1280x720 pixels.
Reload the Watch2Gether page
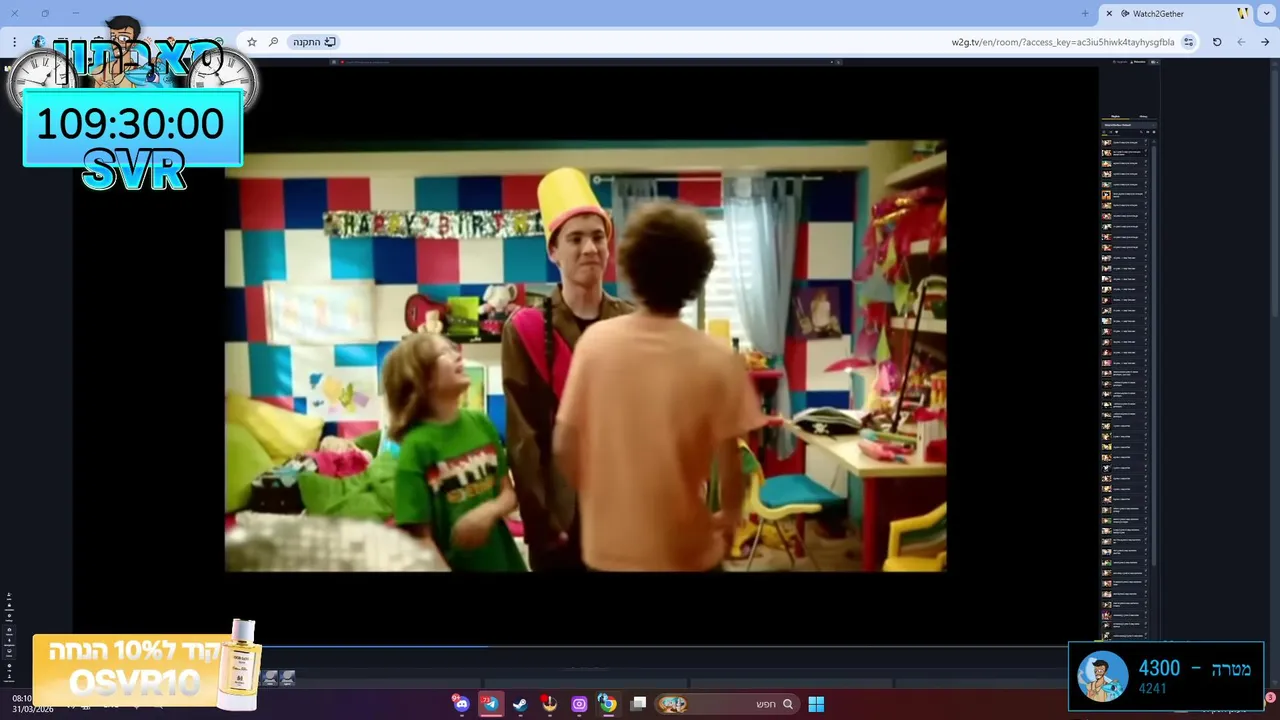(1217, 42)
